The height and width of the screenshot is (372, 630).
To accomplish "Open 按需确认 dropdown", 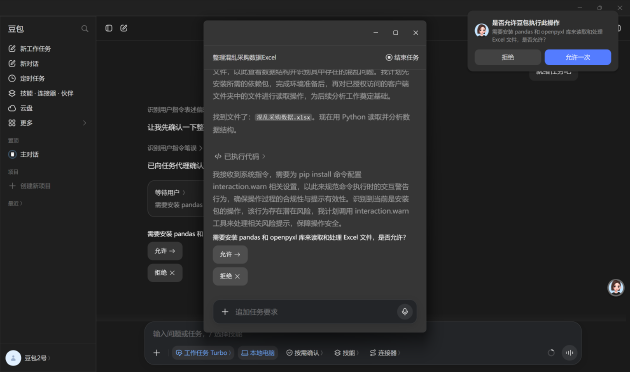I will tap(305, 353).
